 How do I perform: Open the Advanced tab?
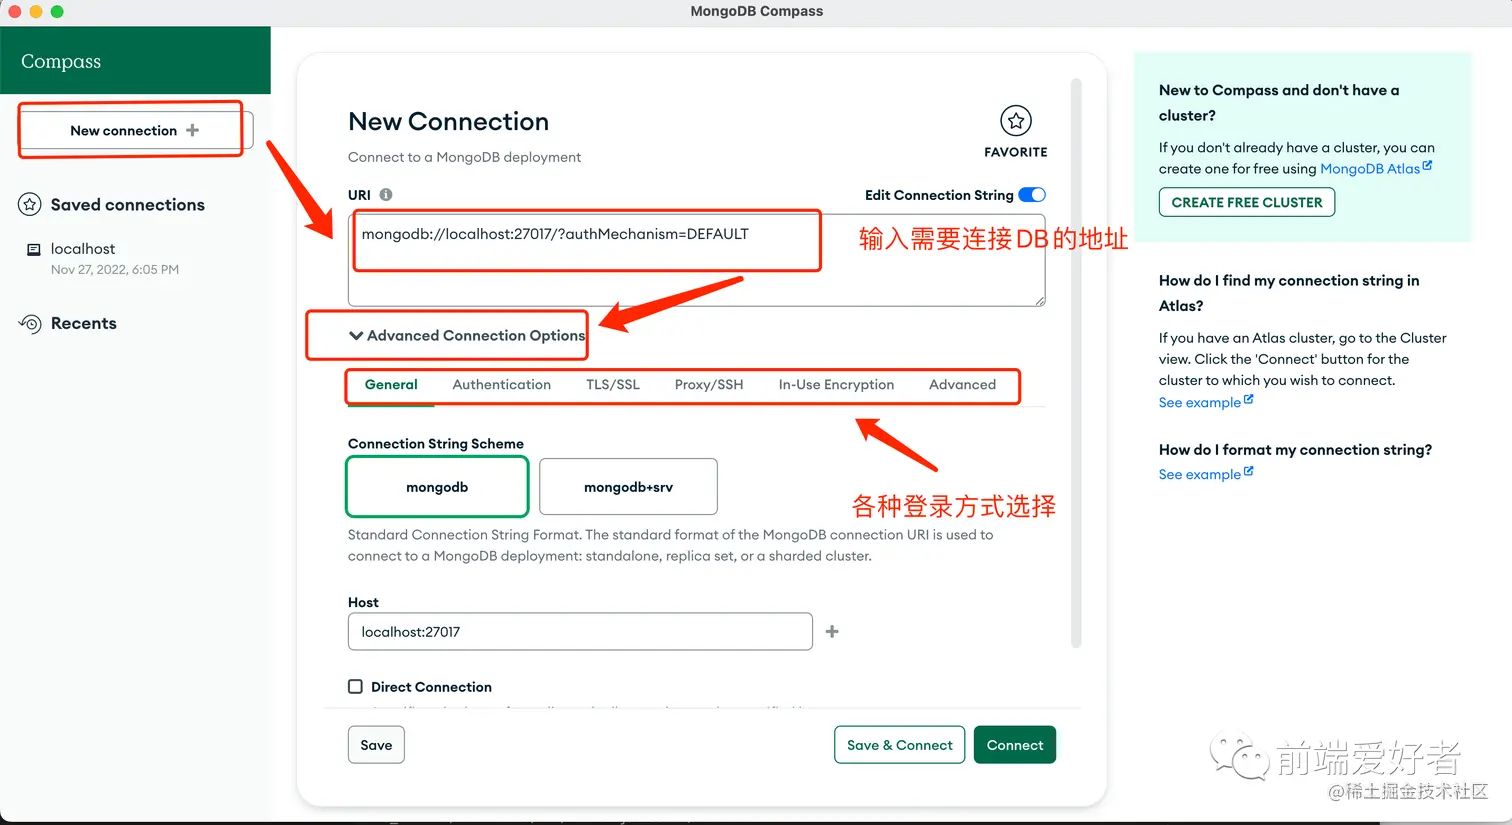(x=962, y=384)
